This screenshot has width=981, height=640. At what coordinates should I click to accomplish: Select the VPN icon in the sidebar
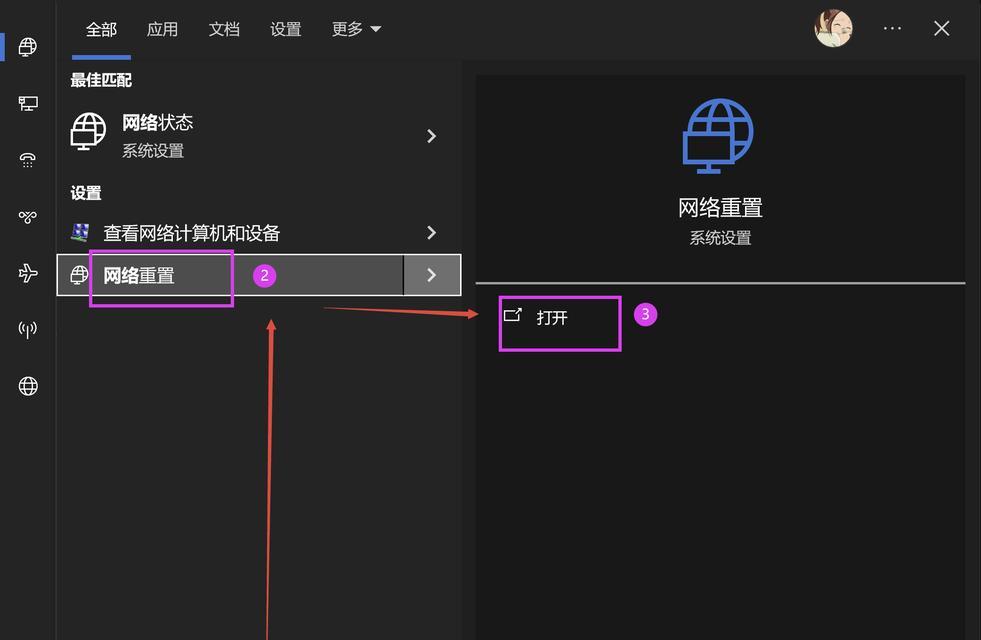pyautogui.click(x=28, y=217)
